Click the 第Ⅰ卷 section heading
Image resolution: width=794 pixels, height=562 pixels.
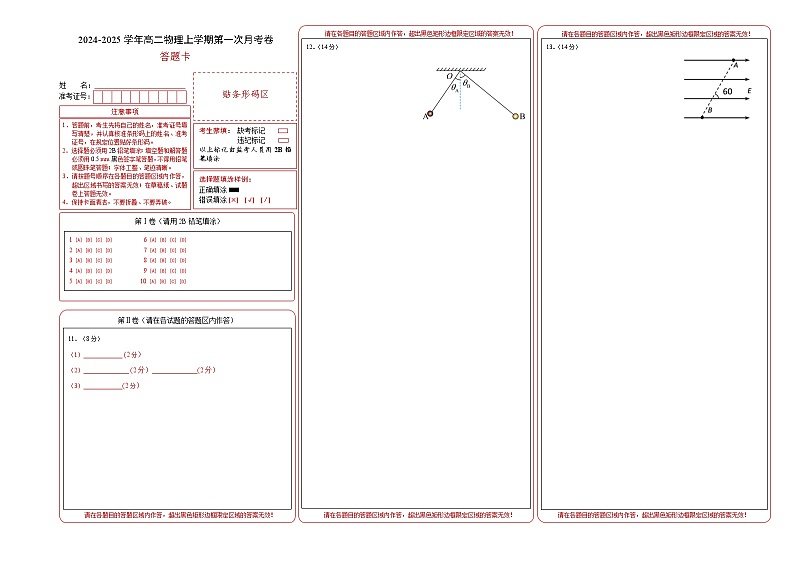176,220
